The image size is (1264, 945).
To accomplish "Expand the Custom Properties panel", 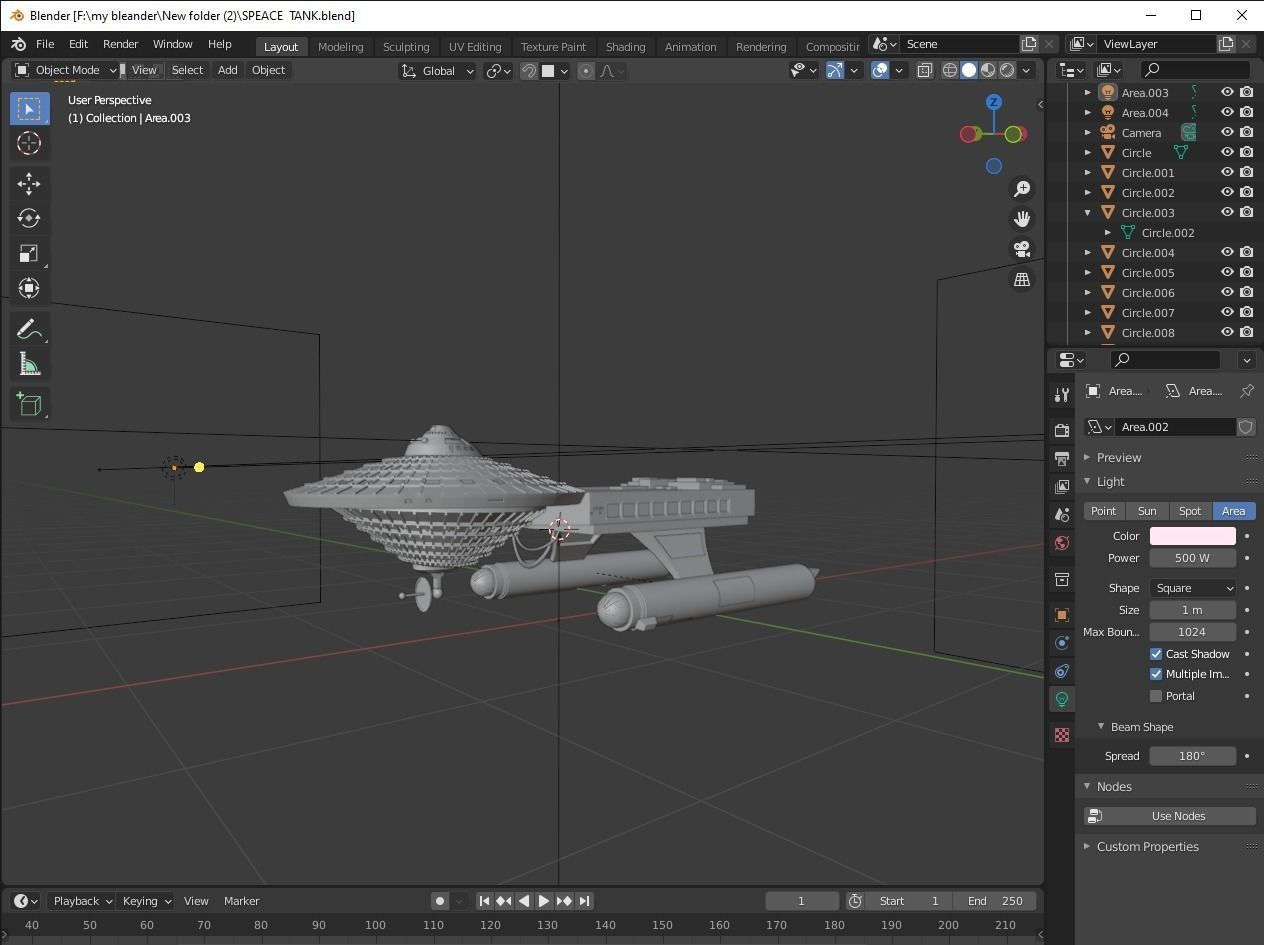I will pos(1147,846).
